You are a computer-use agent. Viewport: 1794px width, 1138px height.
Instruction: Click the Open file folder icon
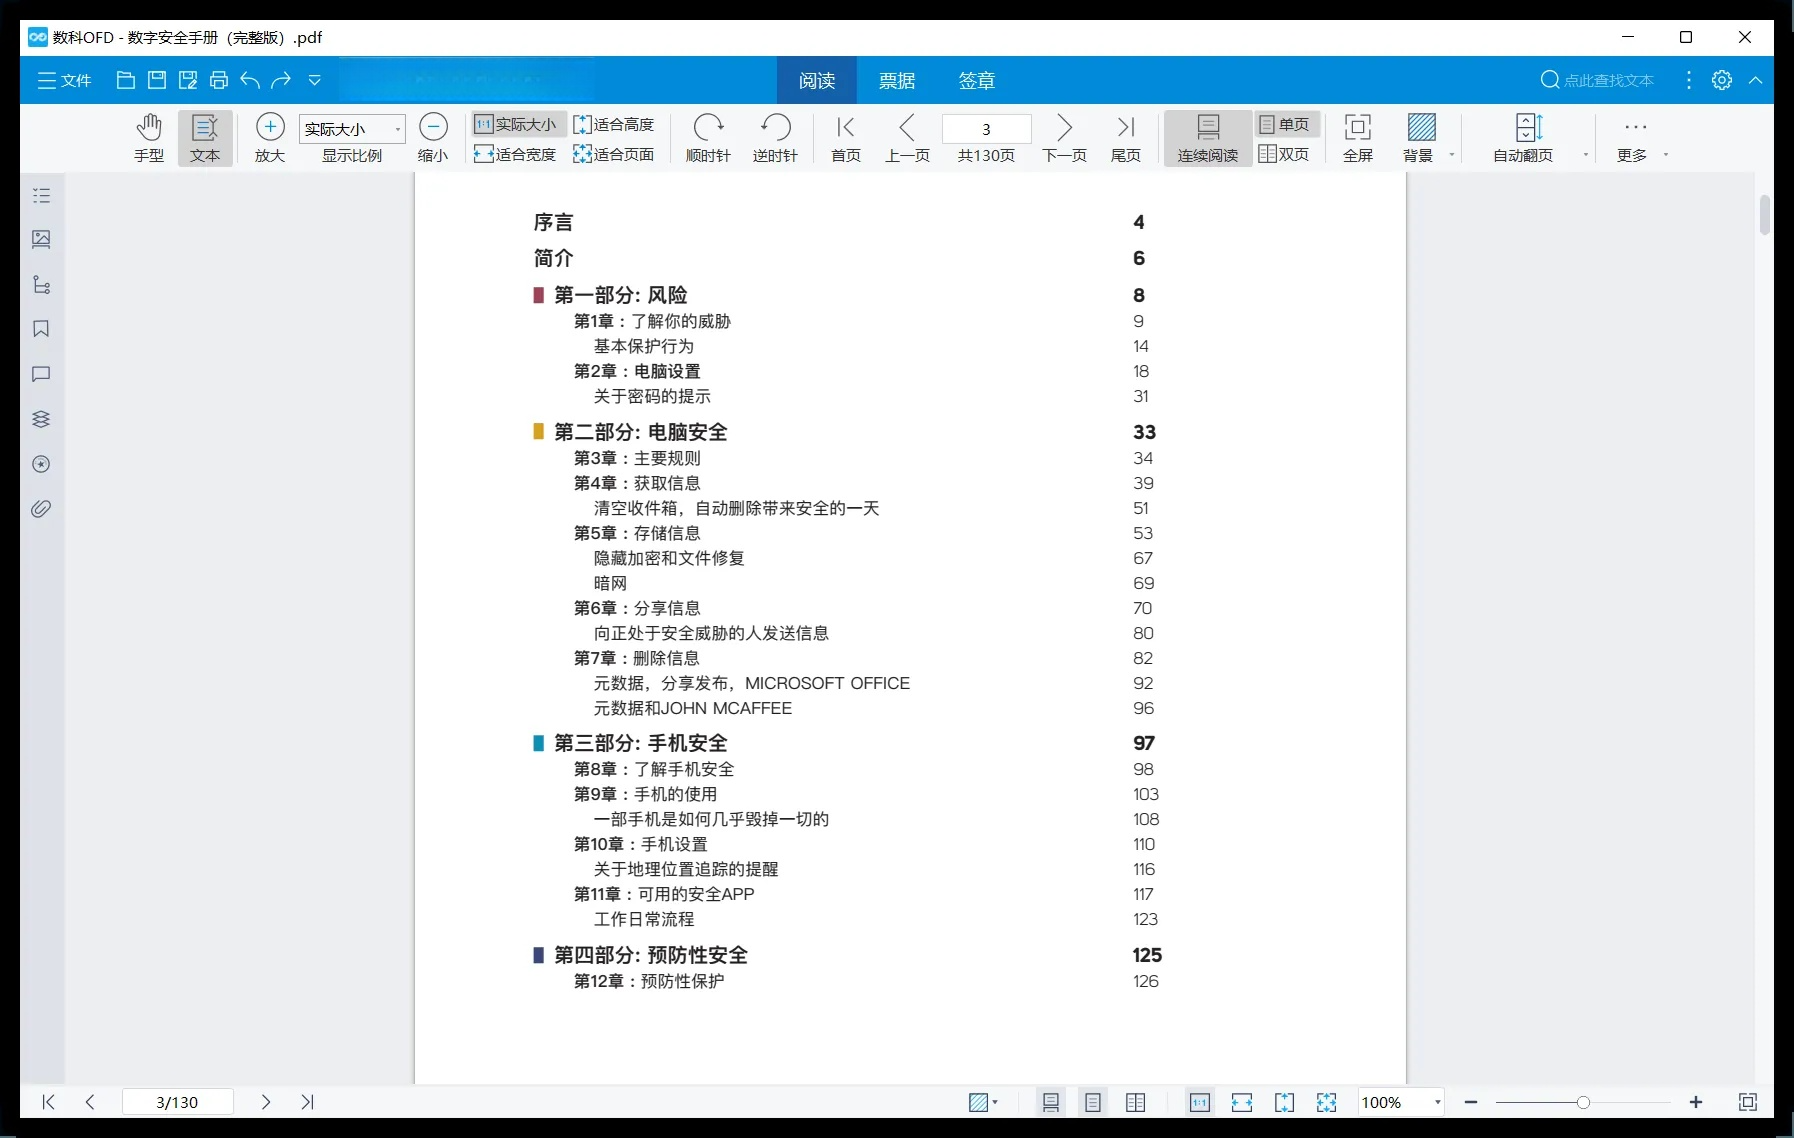pos(125,81)
